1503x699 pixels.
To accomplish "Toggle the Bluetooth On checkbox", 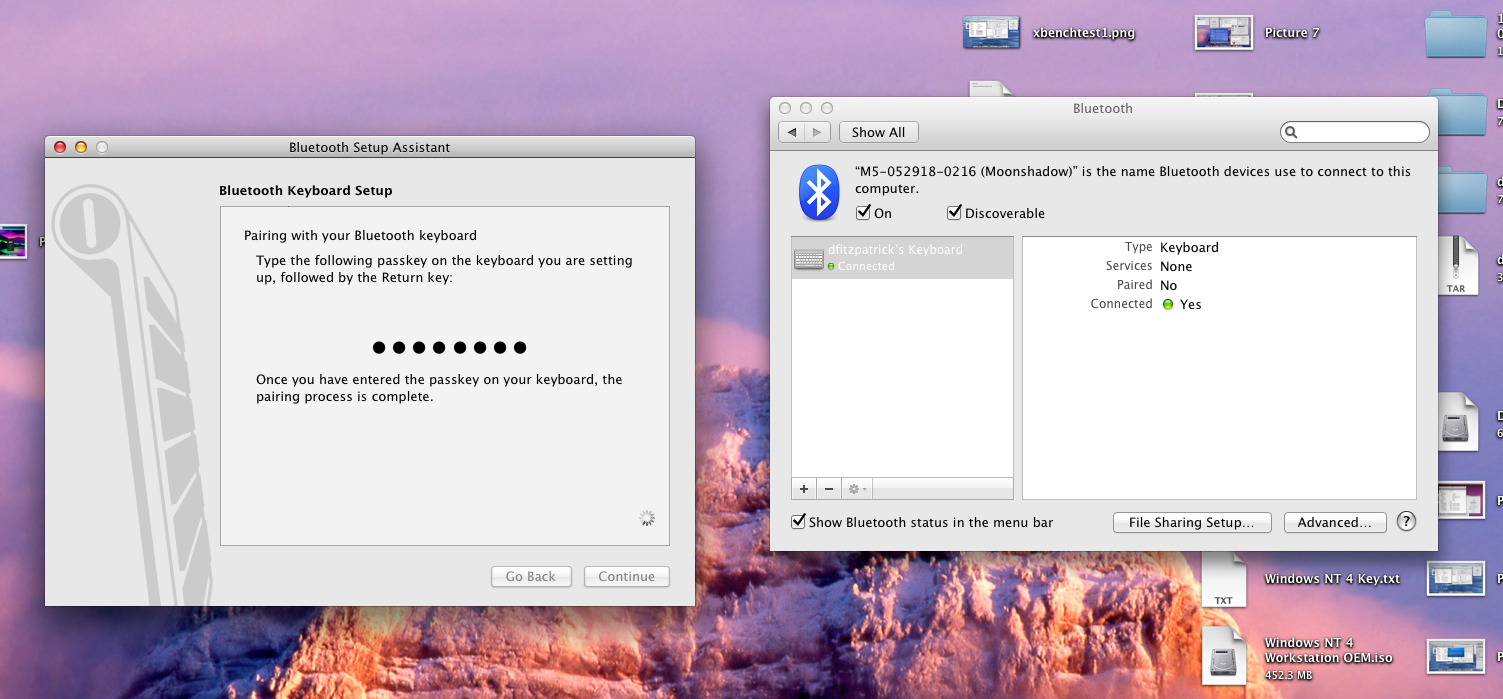I will coord(863,213).
